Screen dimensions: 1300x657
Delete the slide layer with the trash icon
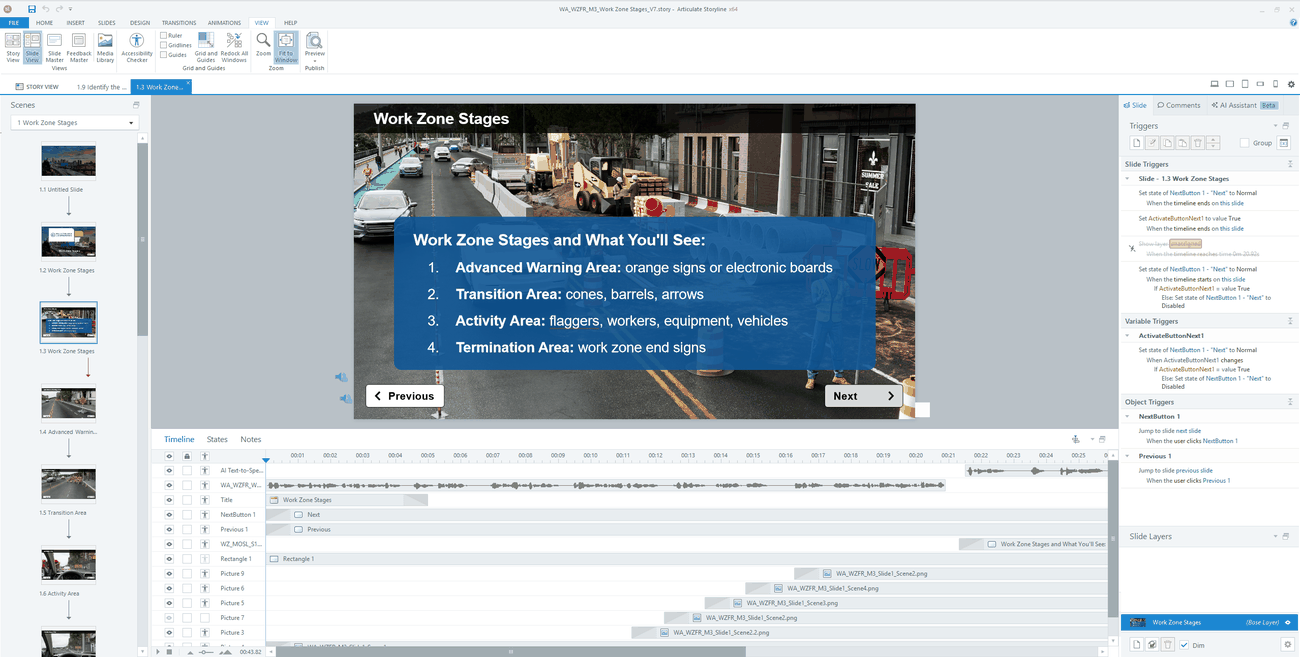tap(1167, 645)
